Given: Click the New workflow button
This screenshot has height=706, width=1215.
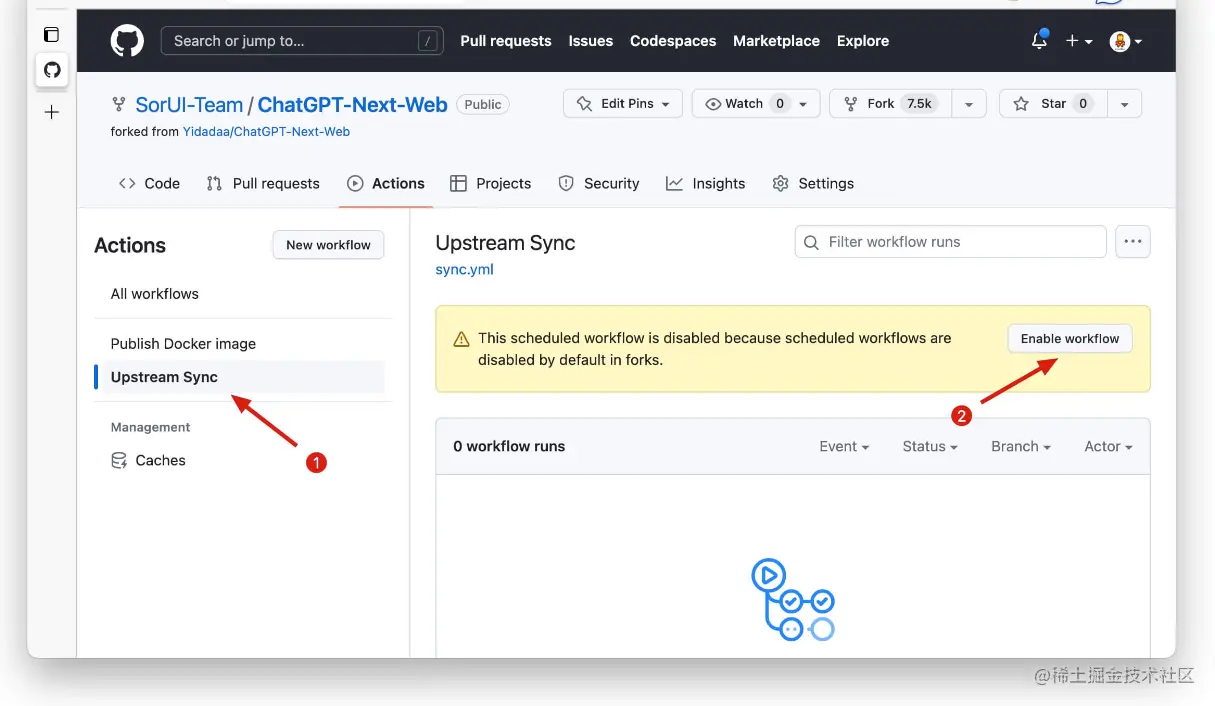Looking at the screenshot, I should click(x=328, y=245).
